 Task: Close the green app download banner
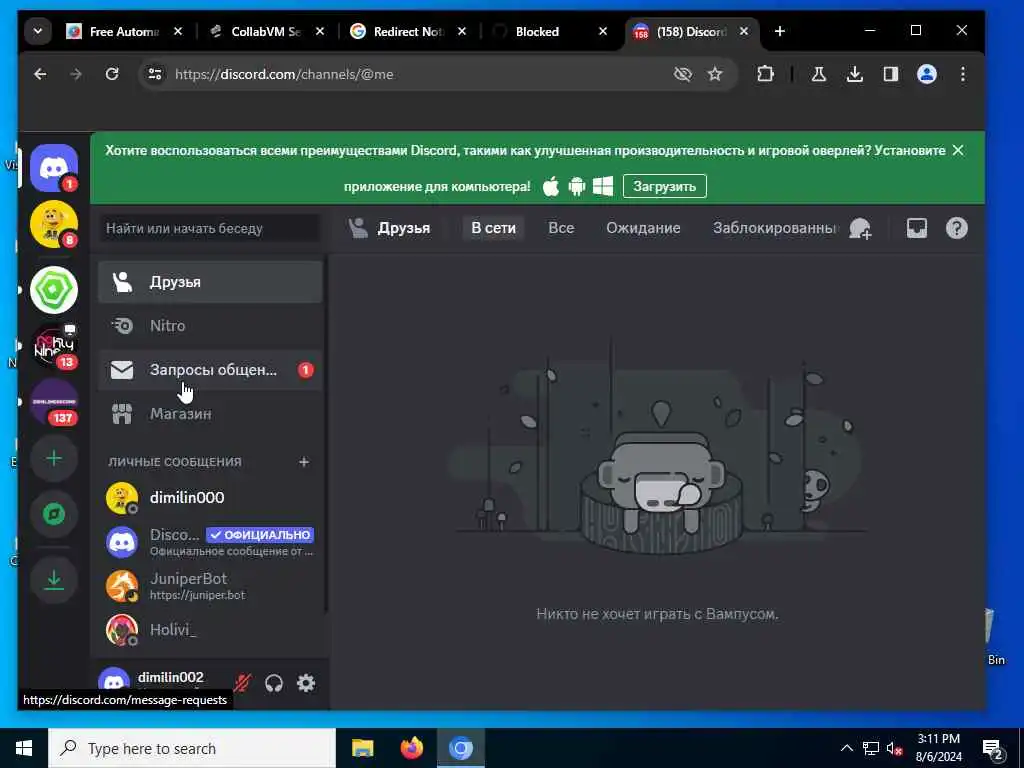[958, 150]
